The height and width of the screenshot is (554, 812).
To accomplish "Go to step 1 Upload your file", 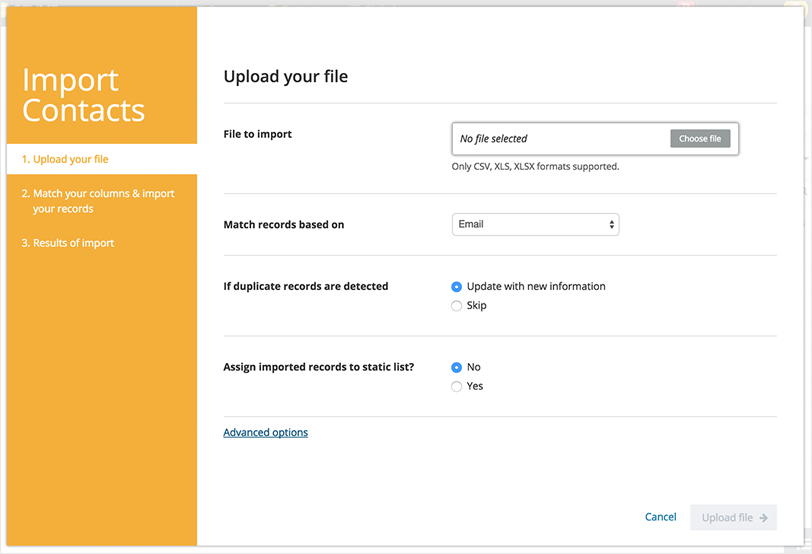I will (x=70, y=160).
